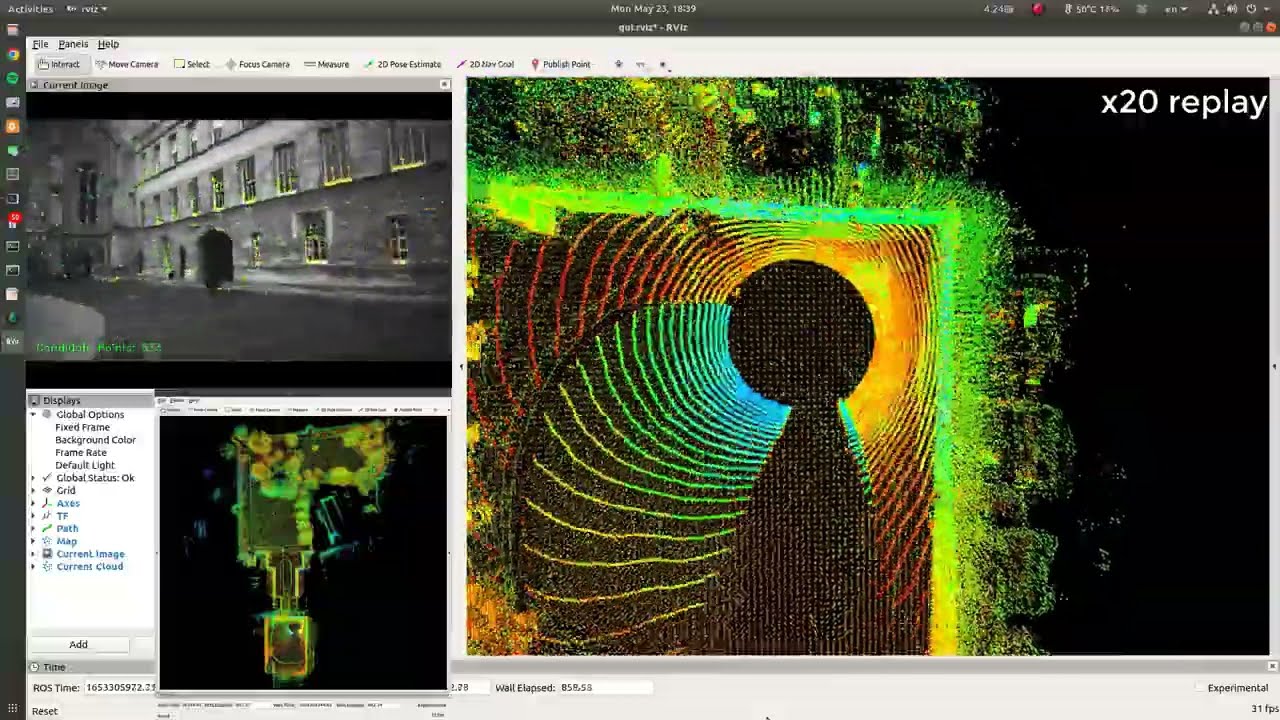Screen dimensions: 1280x720
Task: Click the Time panel clock icon
Action: coord(34,667)
